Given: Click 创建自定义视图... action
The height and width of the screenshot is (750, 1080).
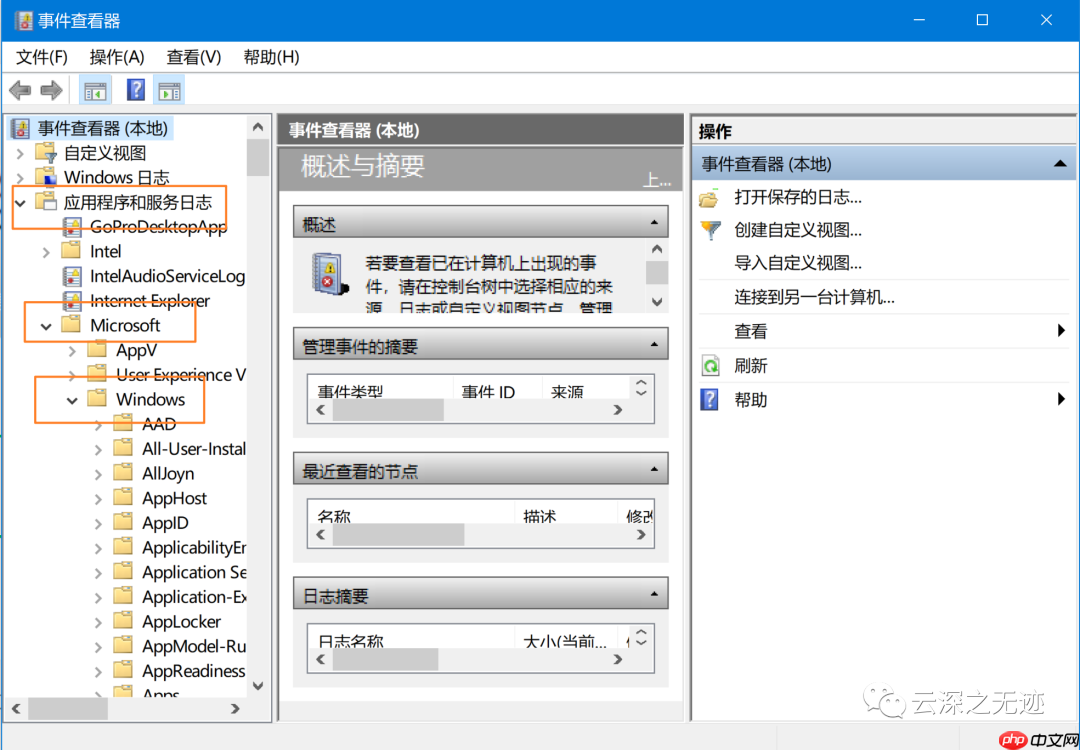Looking at the screenshot, I should click(798, 230).
